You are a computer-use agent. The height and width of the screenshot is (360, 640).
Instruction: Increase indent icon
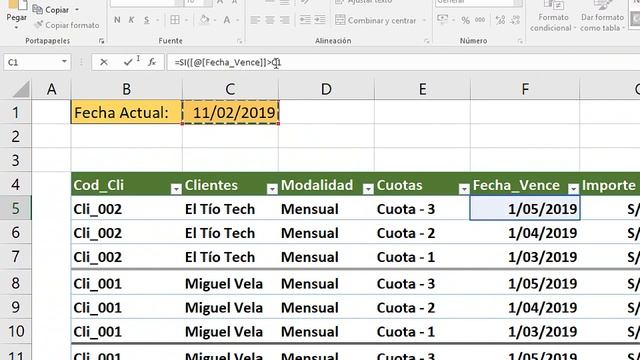320,20
